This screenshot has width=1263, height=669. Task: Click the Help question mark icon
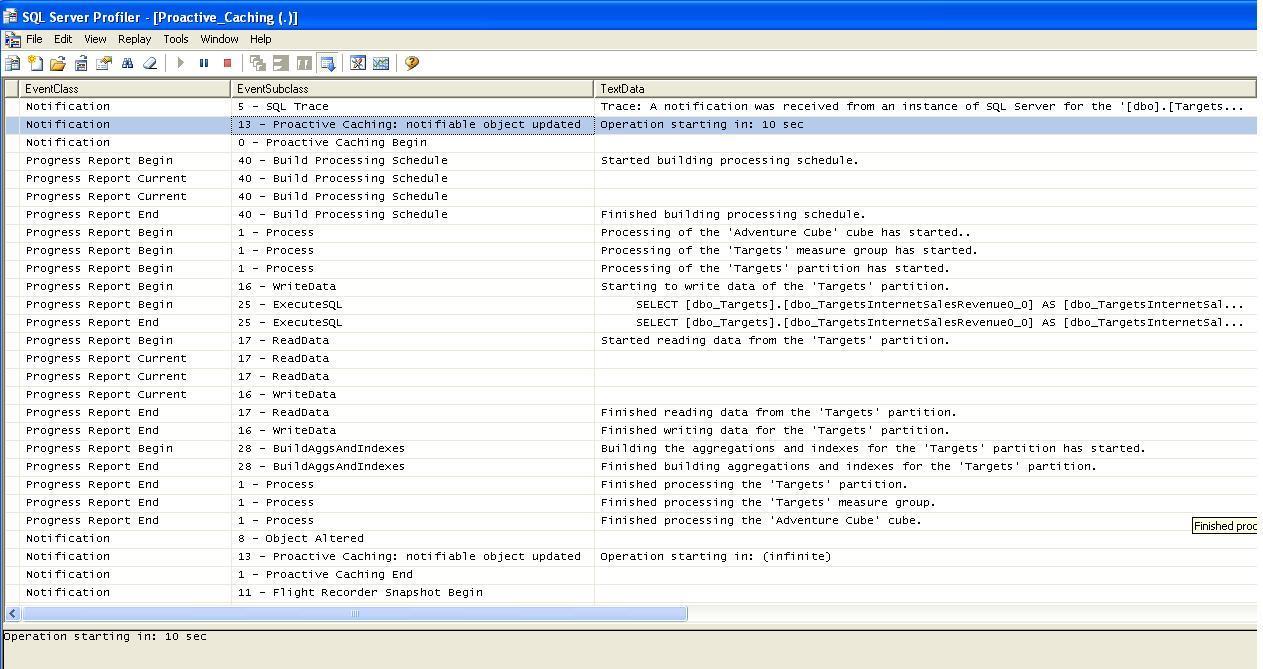tap(412, 63)
